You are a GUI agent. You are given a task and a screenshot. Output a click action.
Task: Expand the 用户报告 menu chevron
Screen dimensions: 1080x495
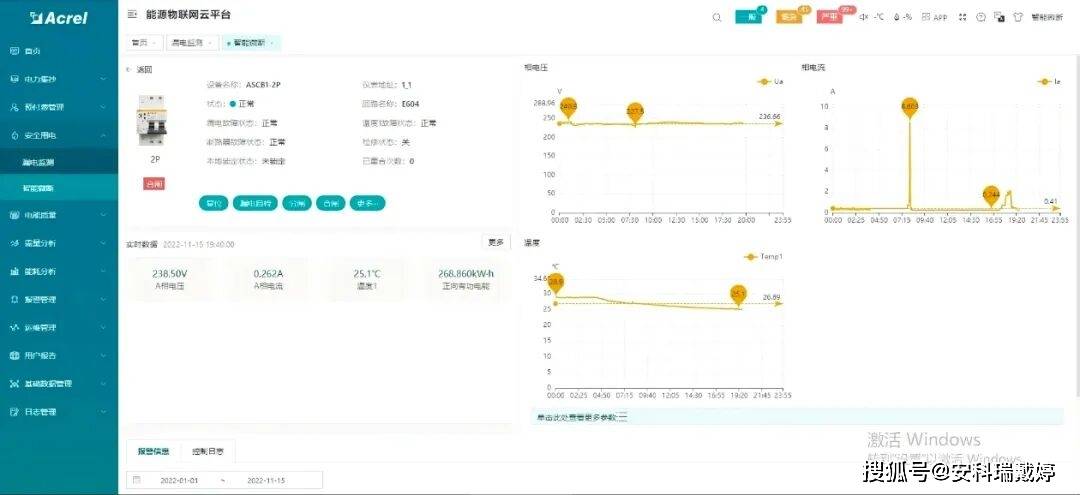103,355
